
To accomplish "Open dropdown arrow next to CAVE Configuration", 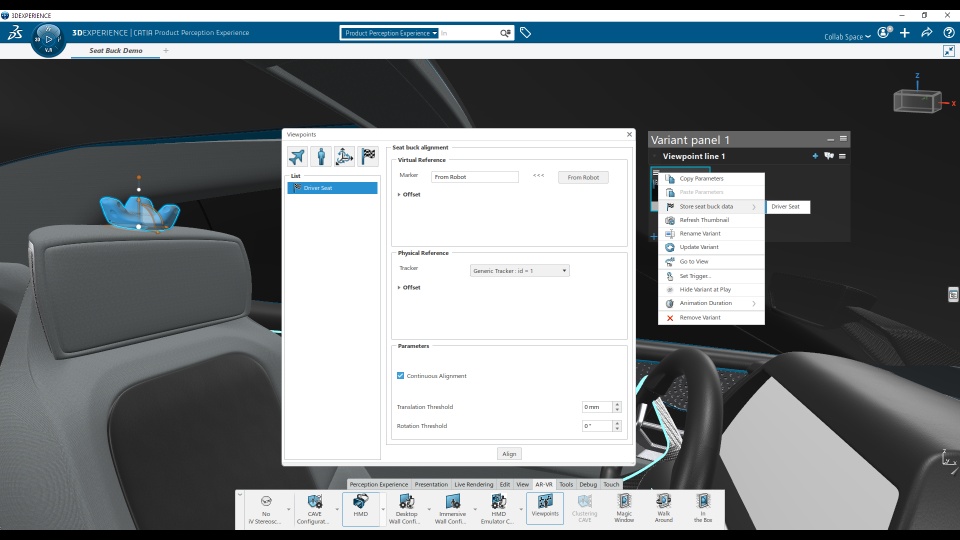I will 337,509.
